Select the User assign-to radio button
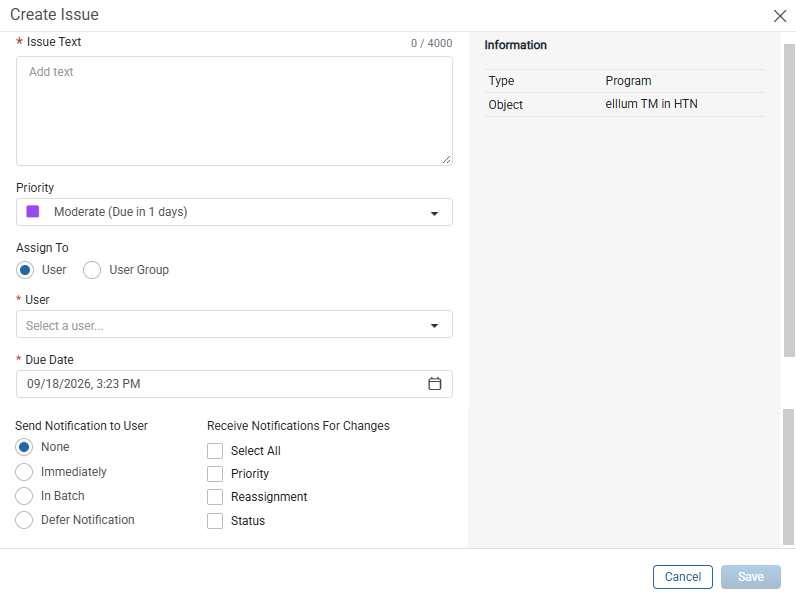Viewport: 796px width, 603px height. pyautogui.click(x=25, y=270)
